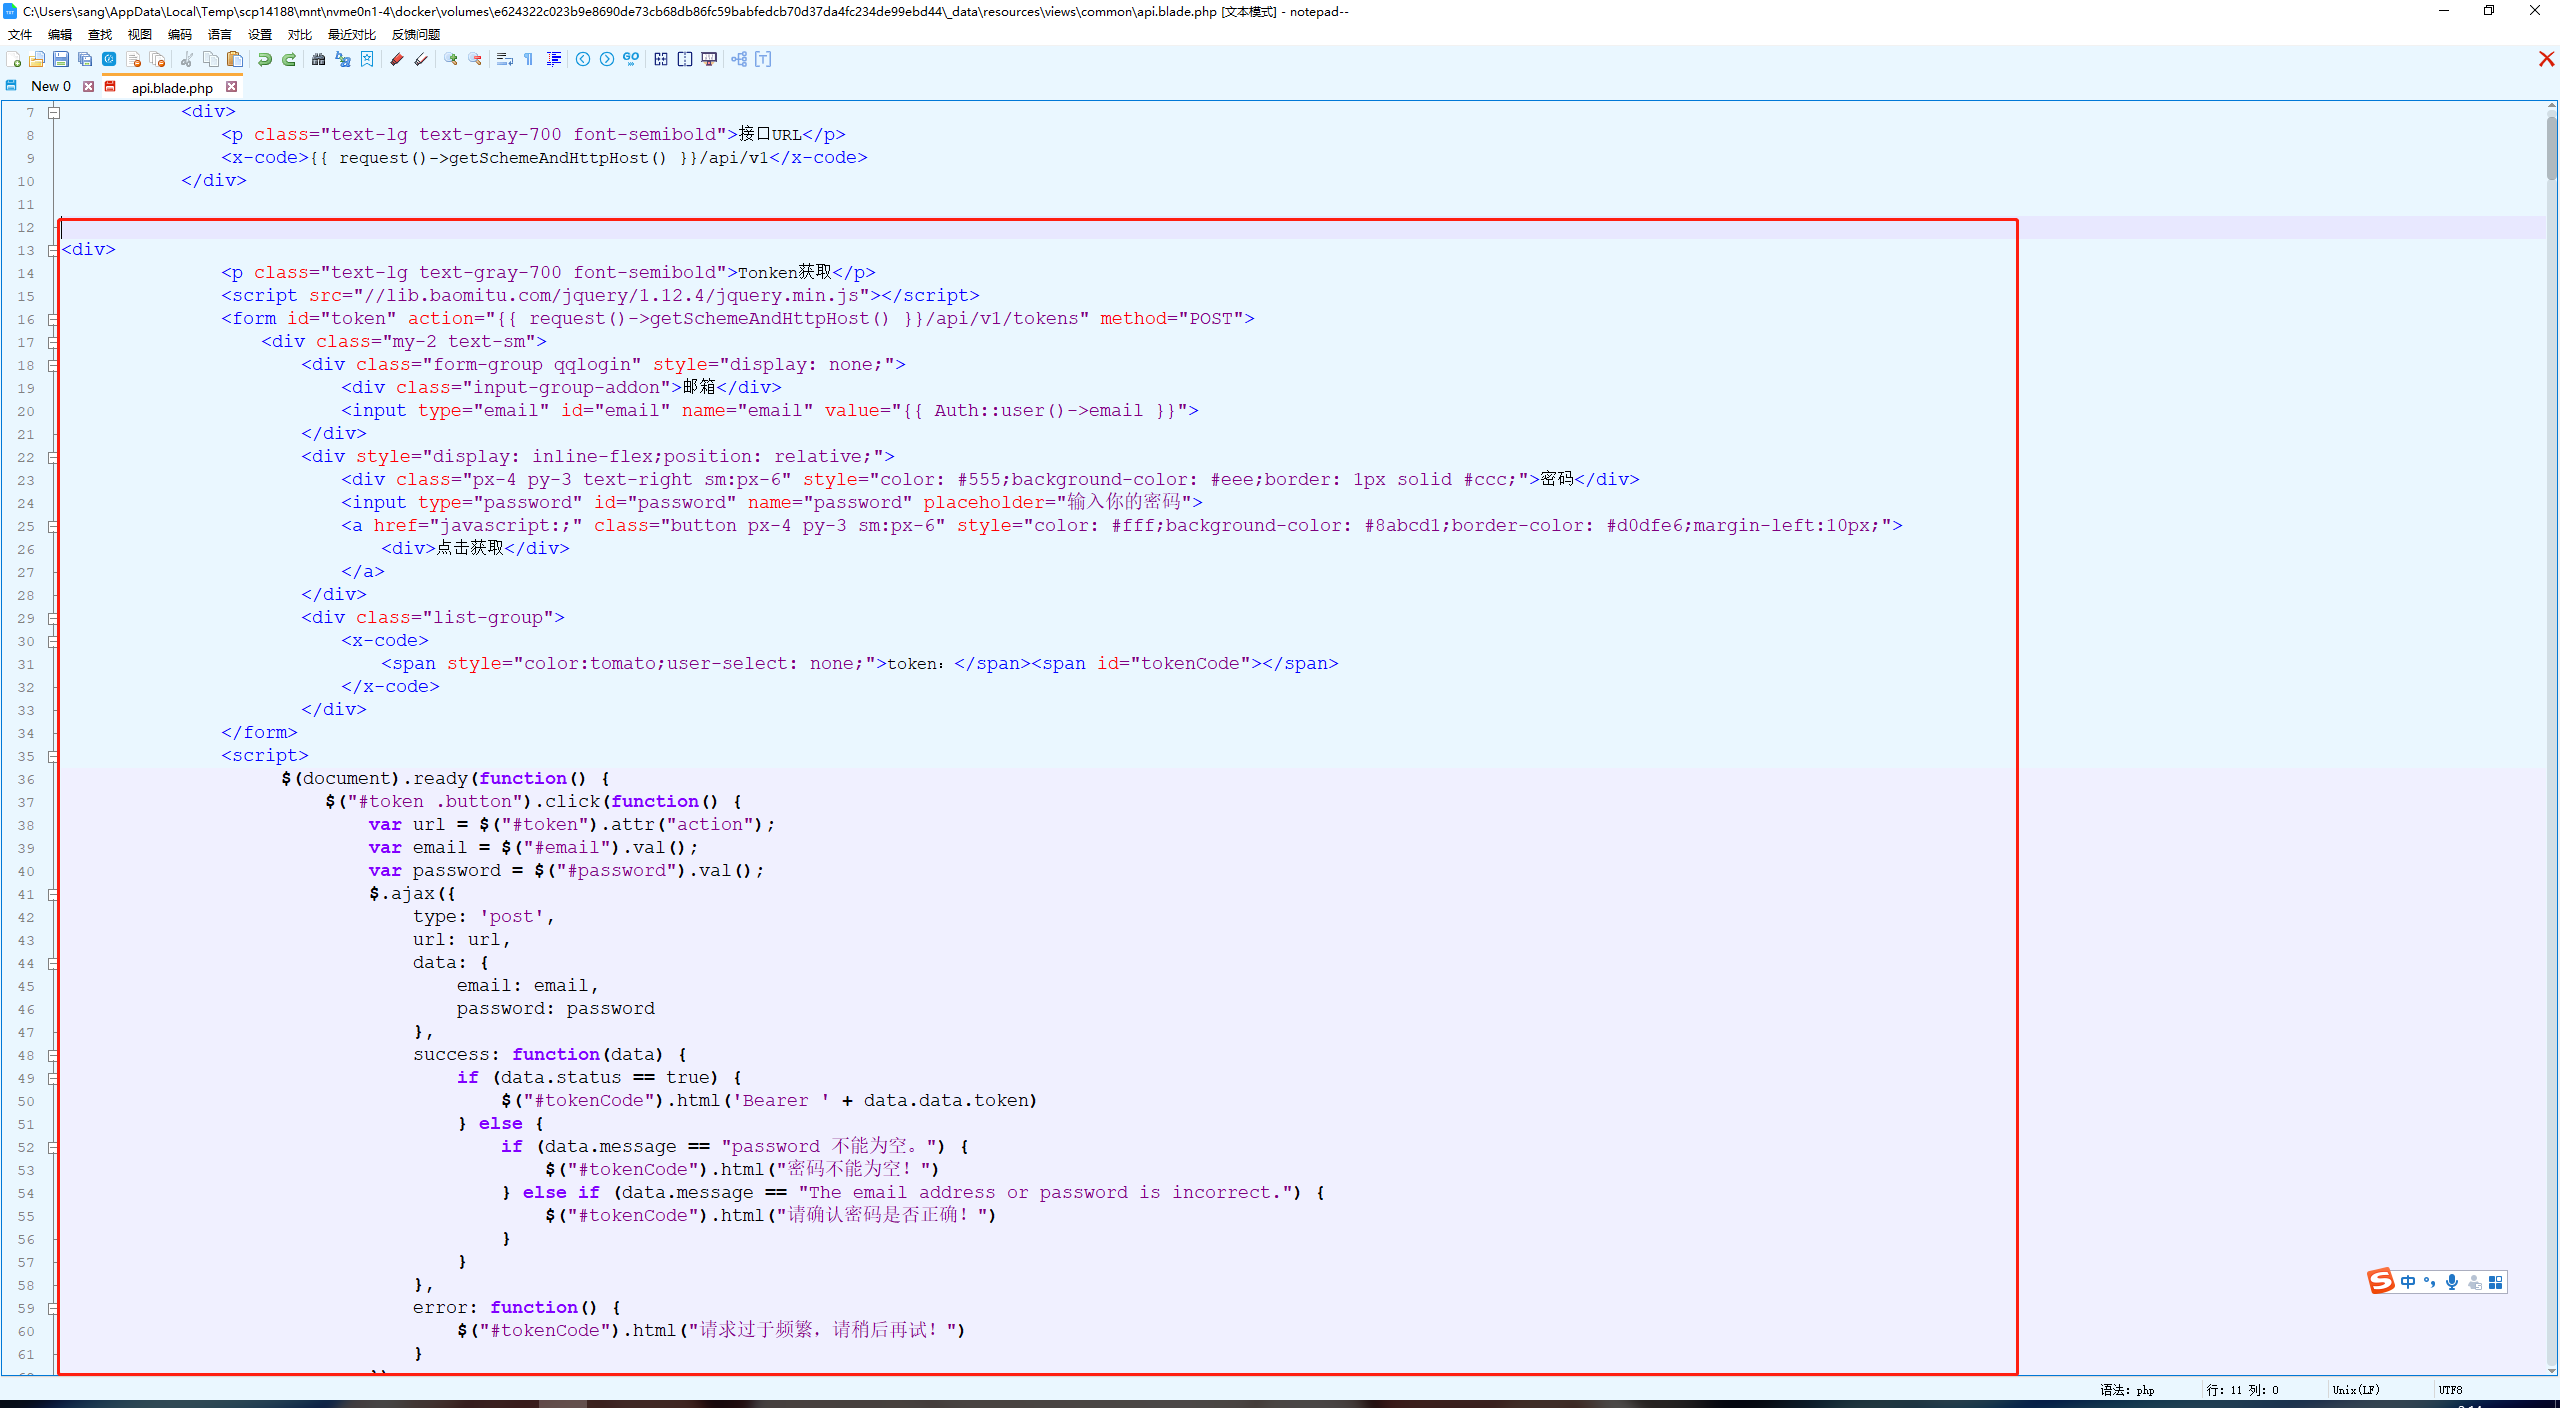This screenshot has width=2560, height=1408.
Task: Click the Zoom in magnifier icon
Action: 451,60
